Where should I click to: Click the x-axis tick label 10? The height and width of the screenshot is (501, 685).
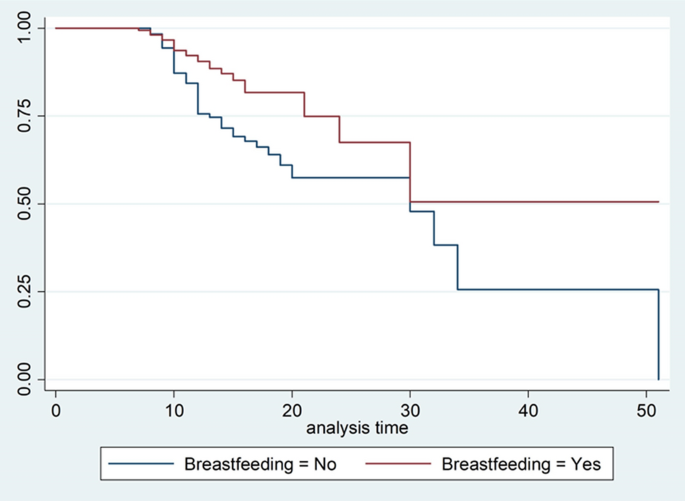174,409
